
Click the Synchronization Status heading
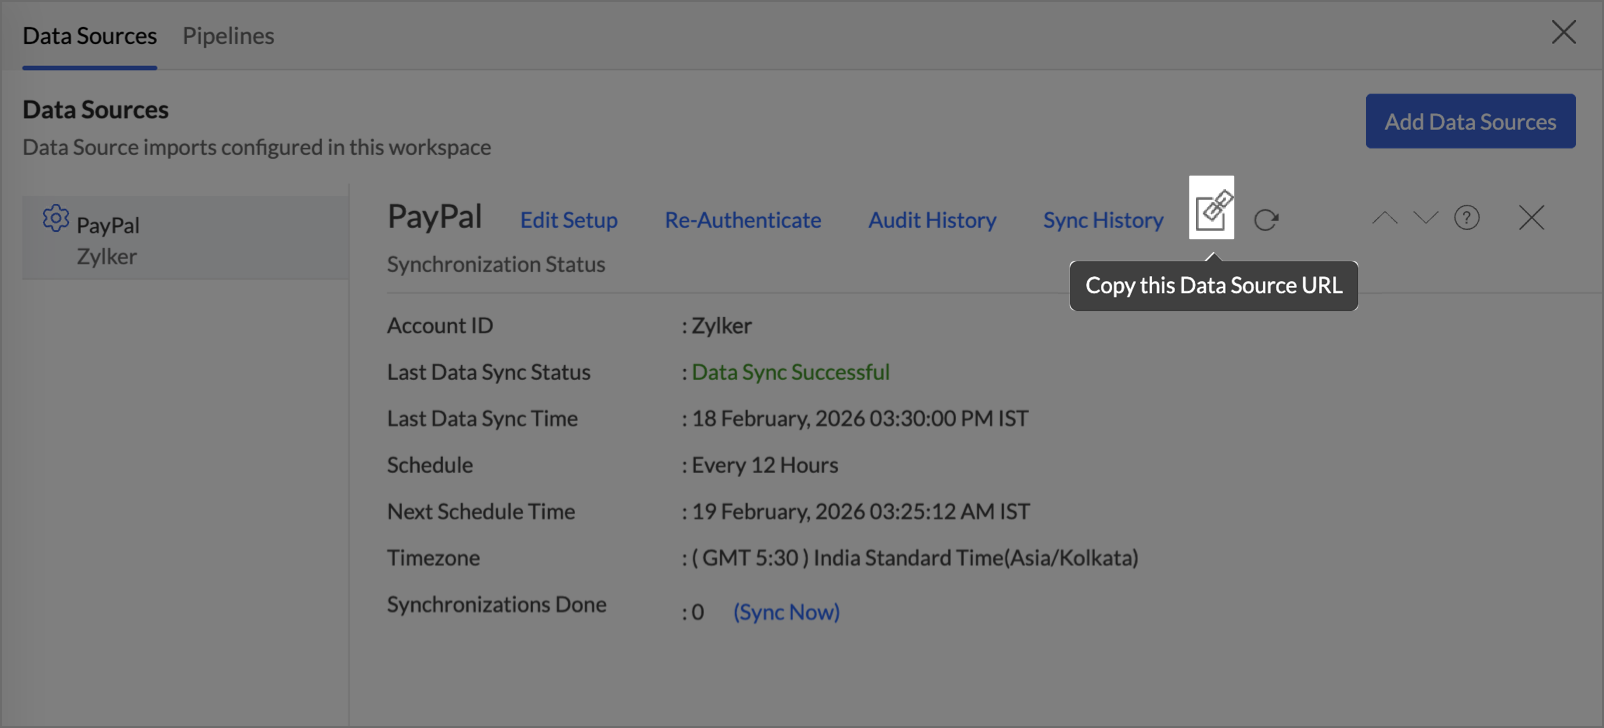click(x=496, y=265)
